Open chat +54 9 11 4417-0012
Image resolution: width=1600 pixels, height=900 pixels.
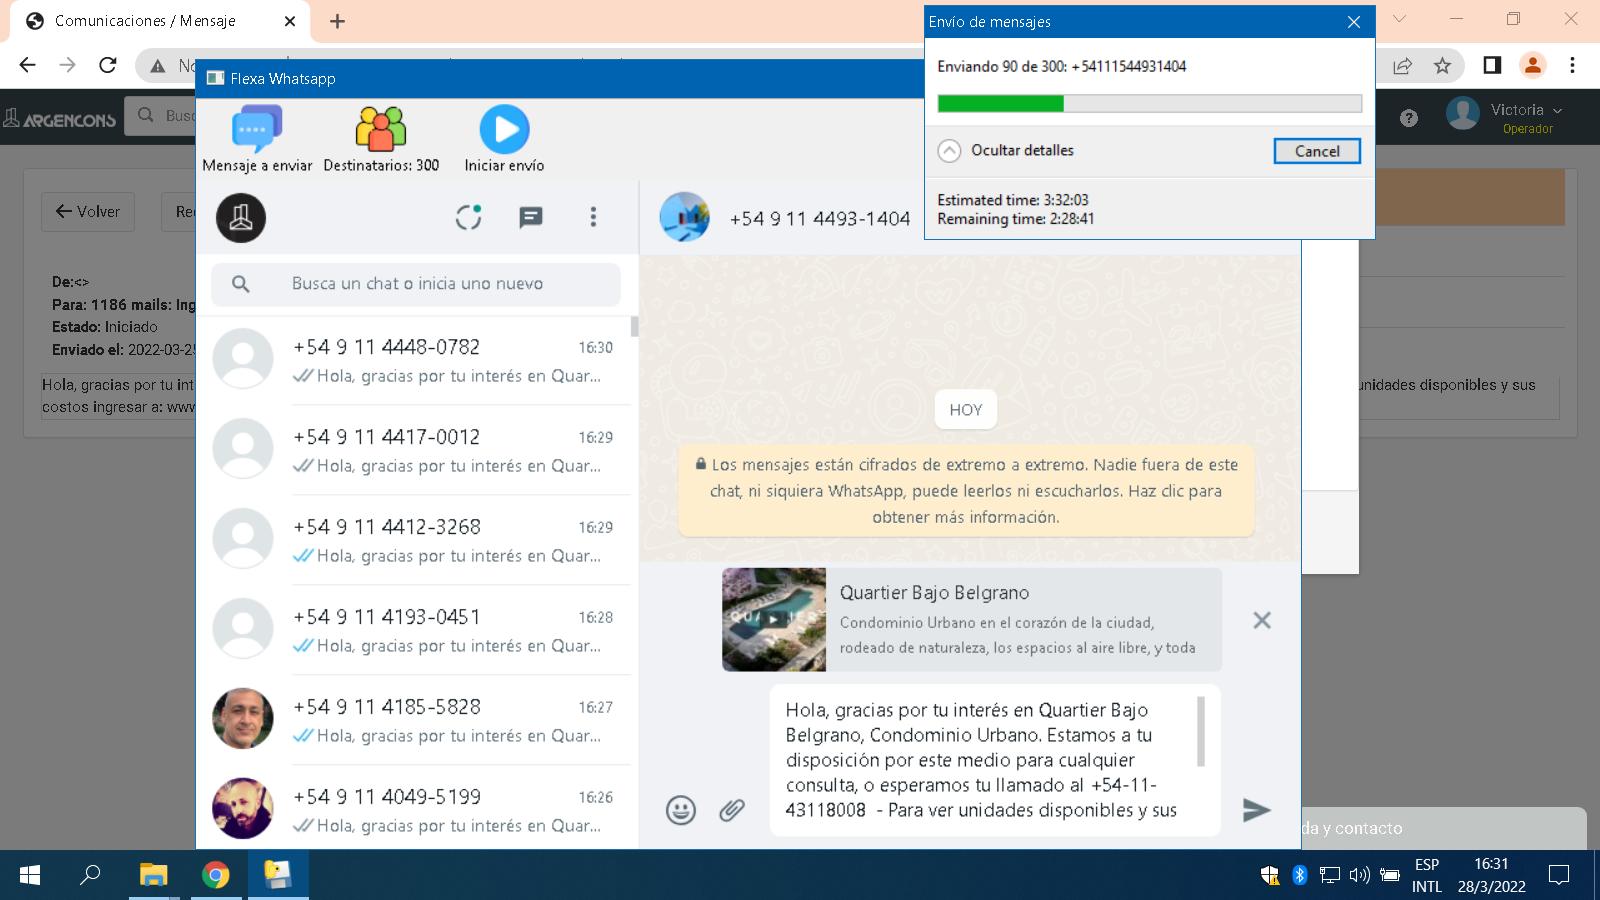pyautogui.click(x=414, y=450)
